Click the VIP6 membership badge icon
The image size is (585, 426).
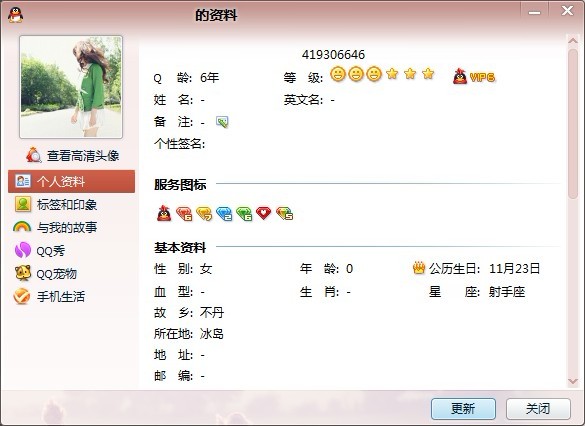[474, 76]
